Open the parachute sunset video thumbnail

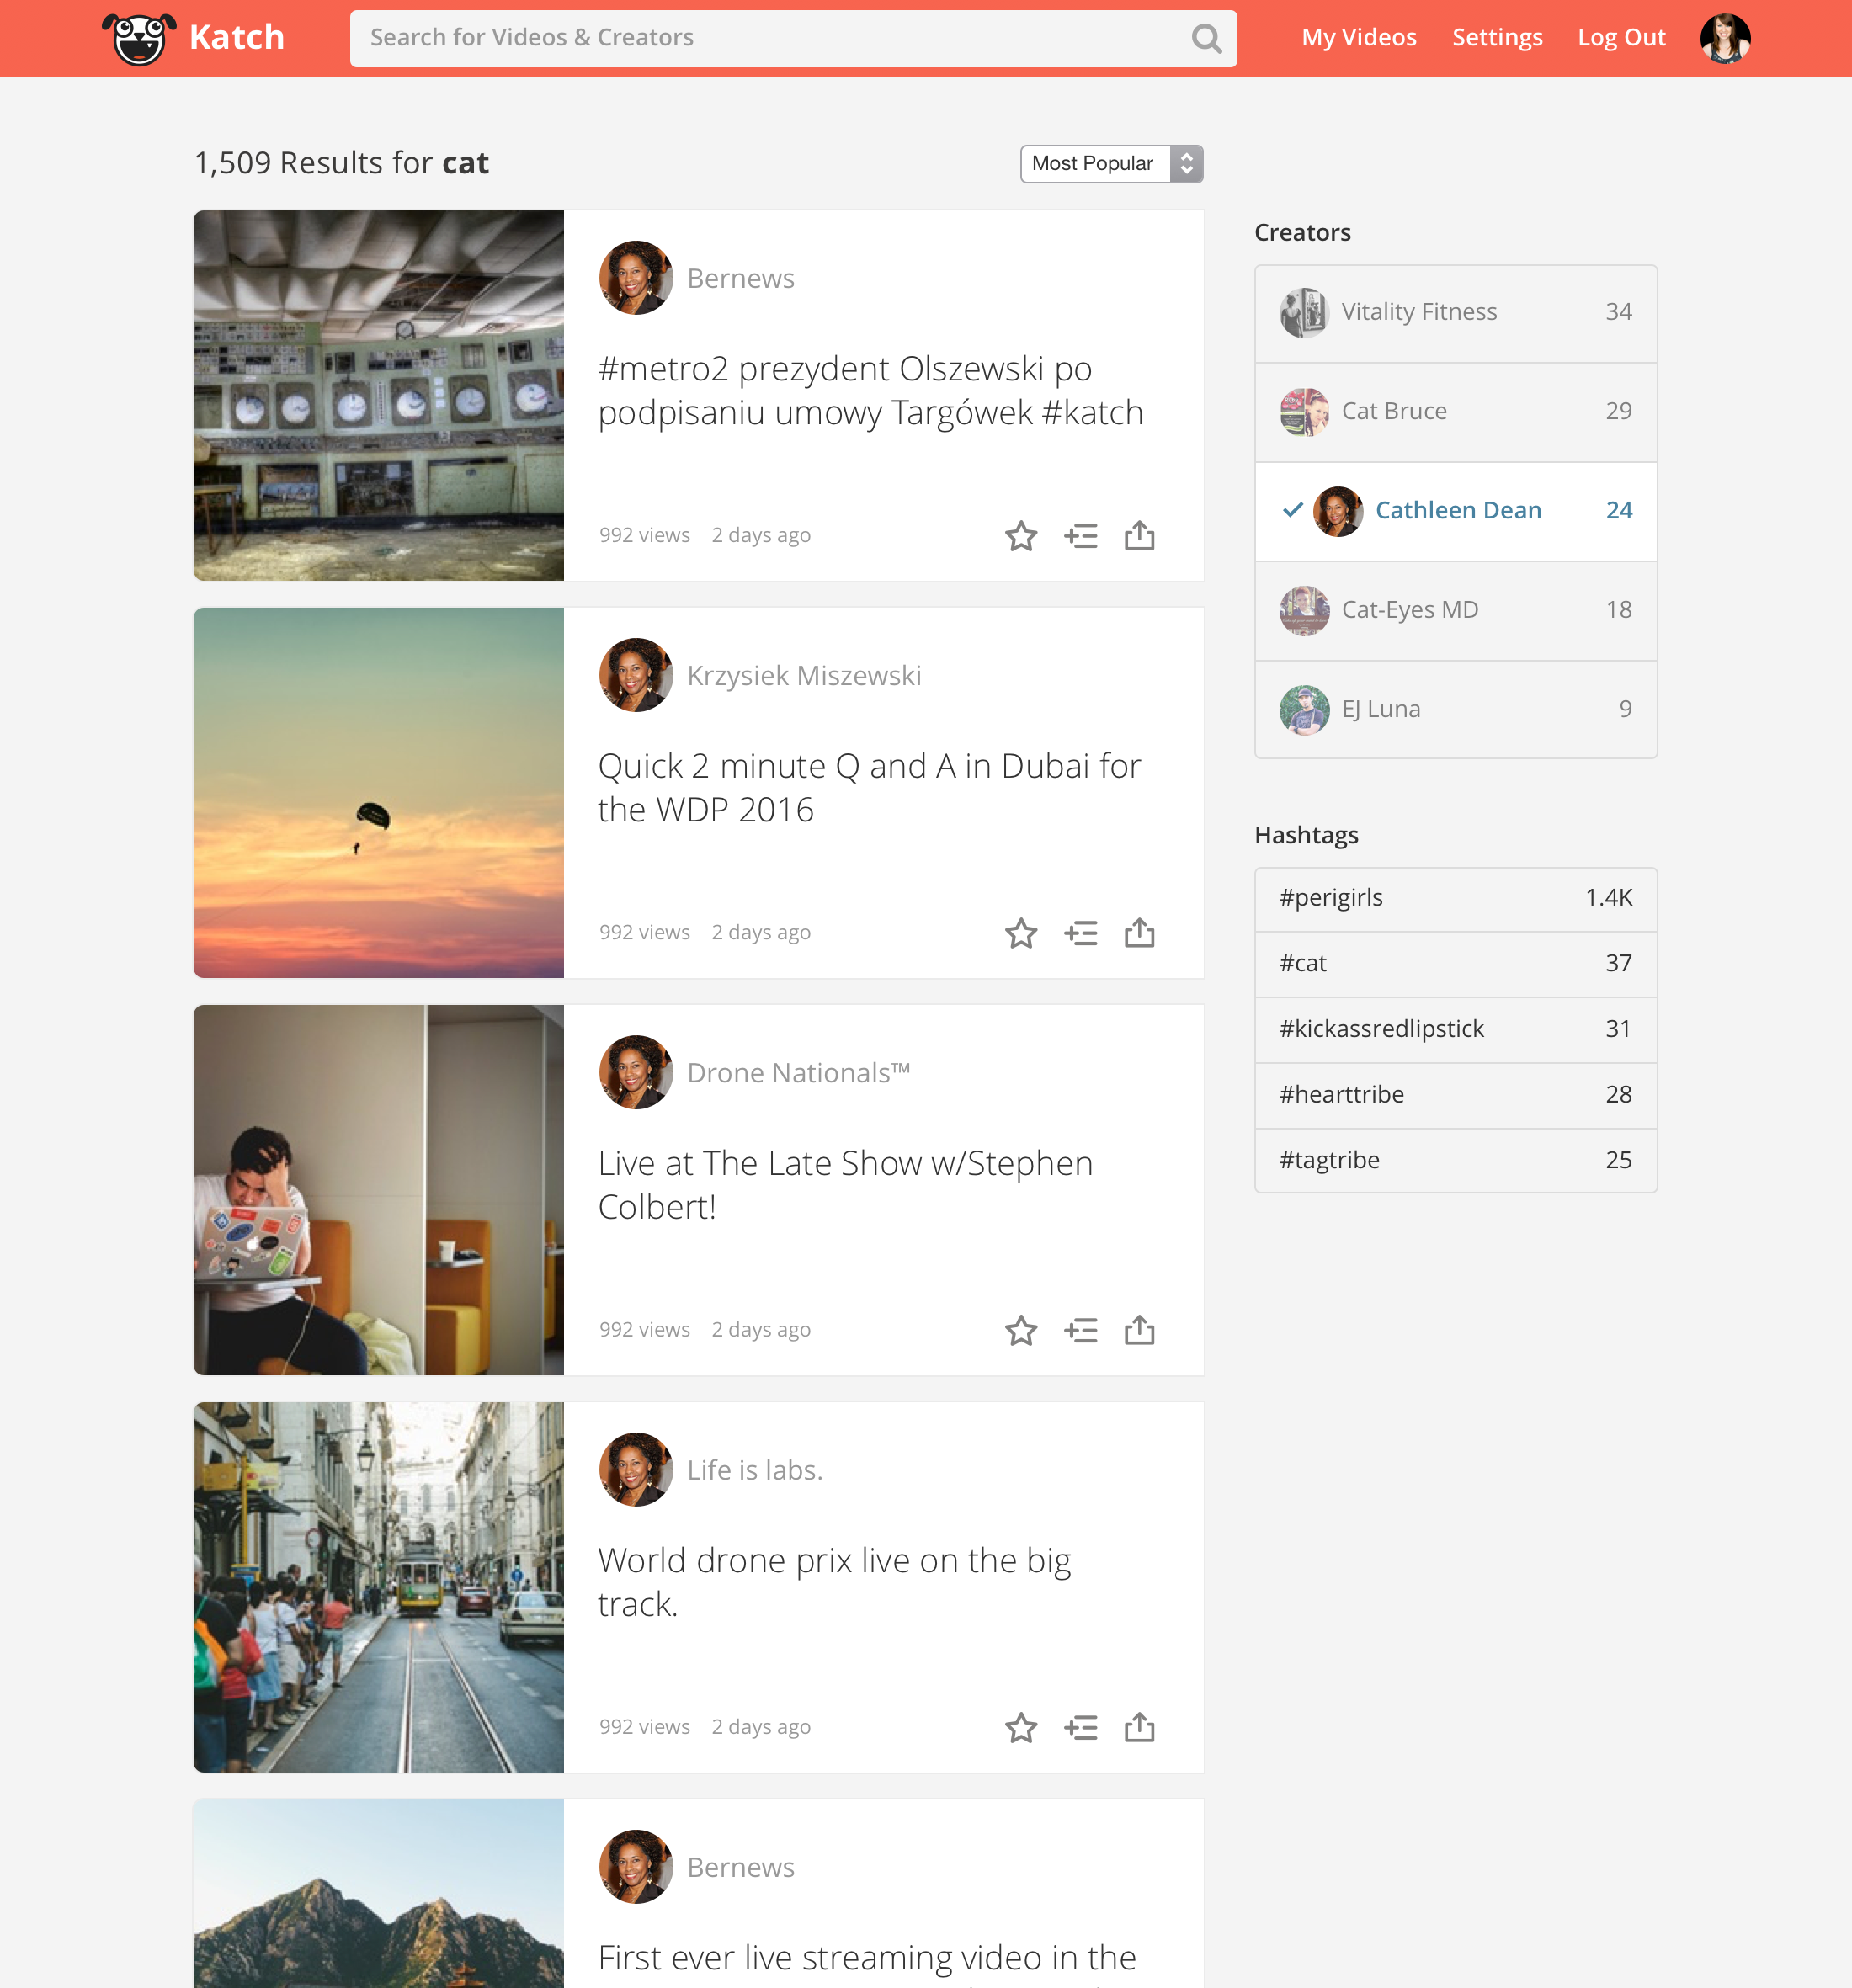(x=378, y=793)
